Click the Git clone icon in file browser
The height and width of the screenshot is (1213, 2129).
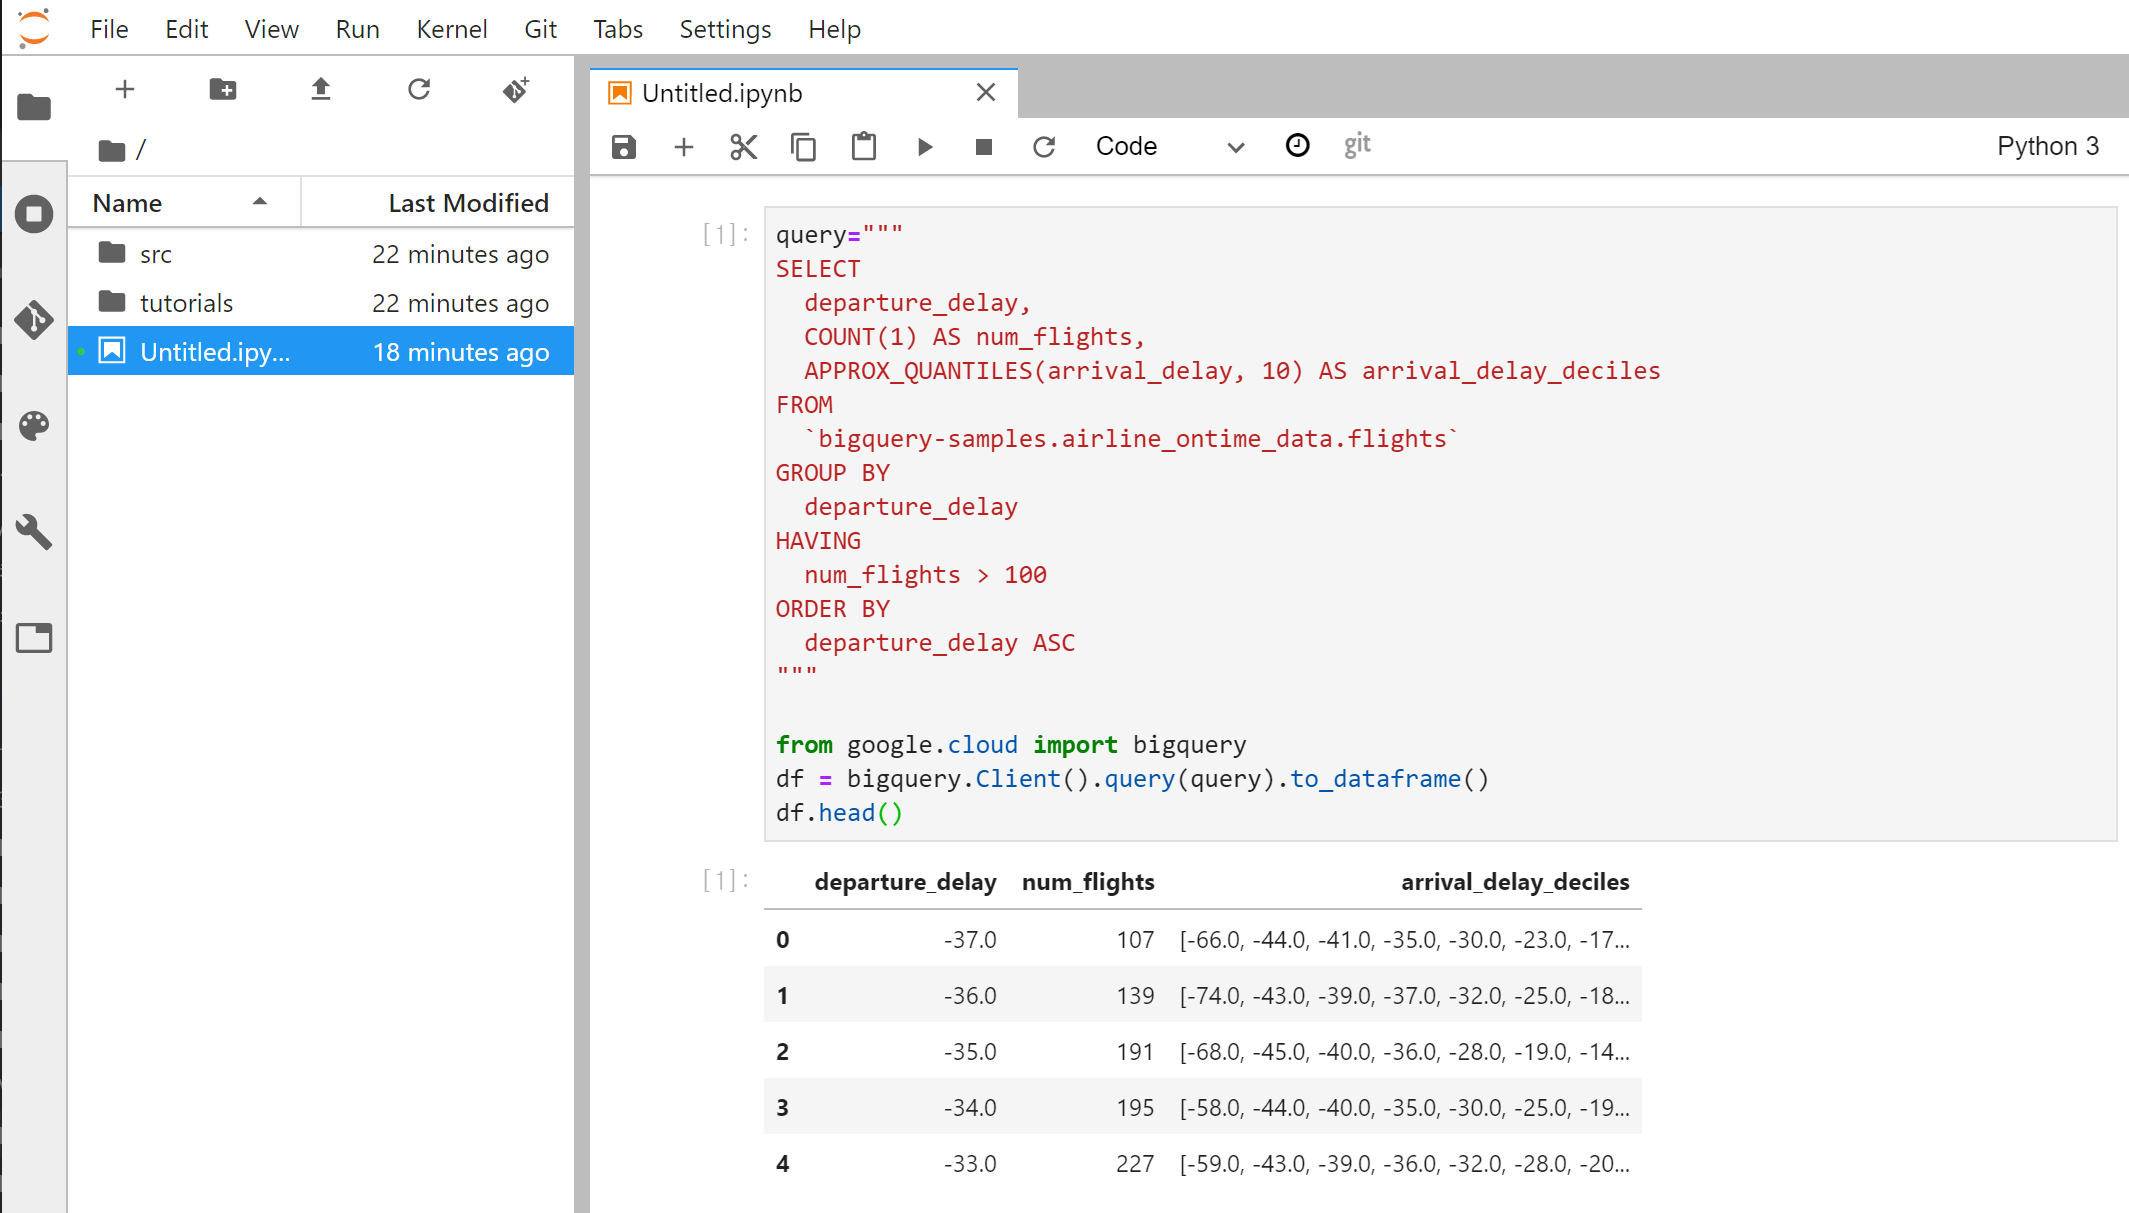(516, 90)
